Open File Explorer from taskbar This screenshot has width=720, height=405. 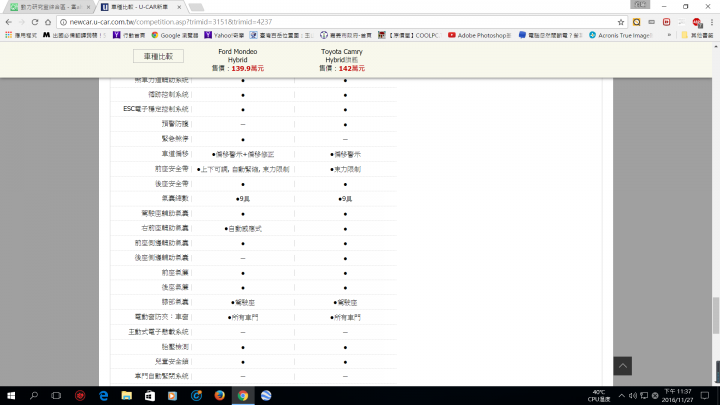(127, 395)
